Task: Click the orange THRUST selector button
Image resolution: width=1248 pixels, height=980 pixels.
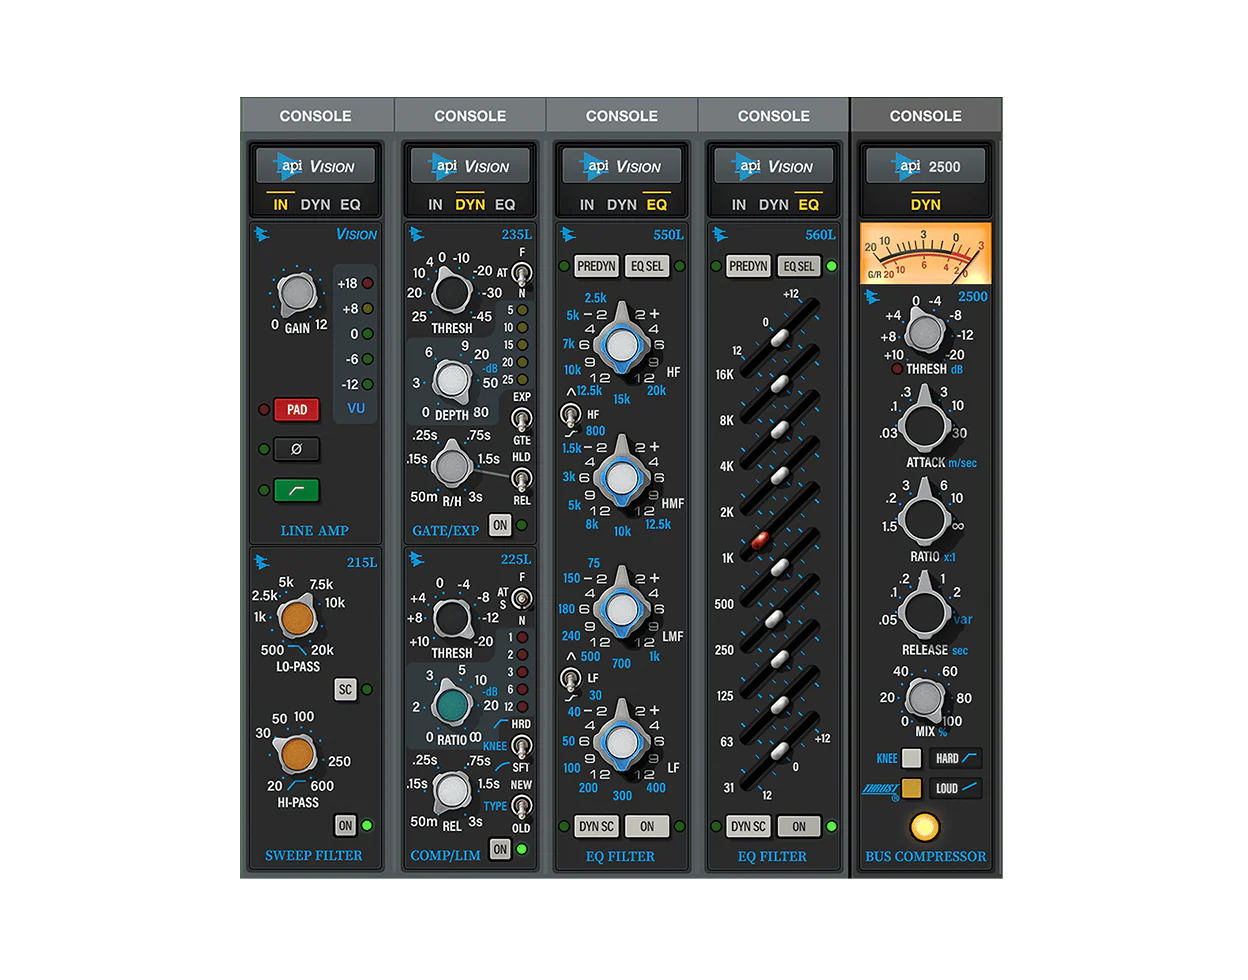Action: pyautogui.click(x=911, y=788)
